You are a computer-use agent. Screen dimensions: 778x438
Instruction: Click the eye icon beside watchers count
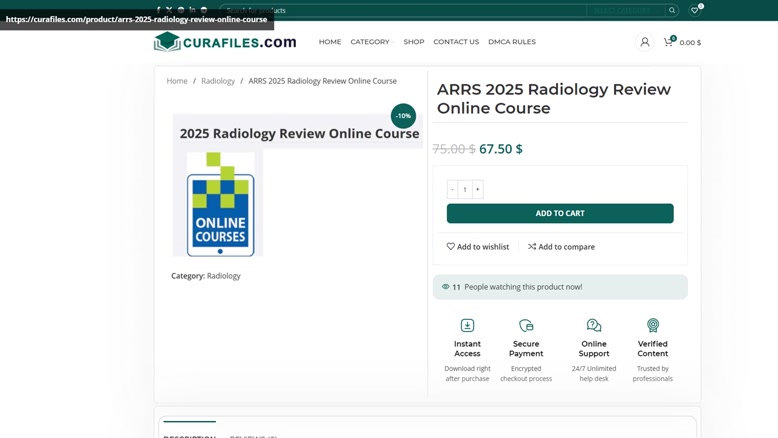coord(446,287)
